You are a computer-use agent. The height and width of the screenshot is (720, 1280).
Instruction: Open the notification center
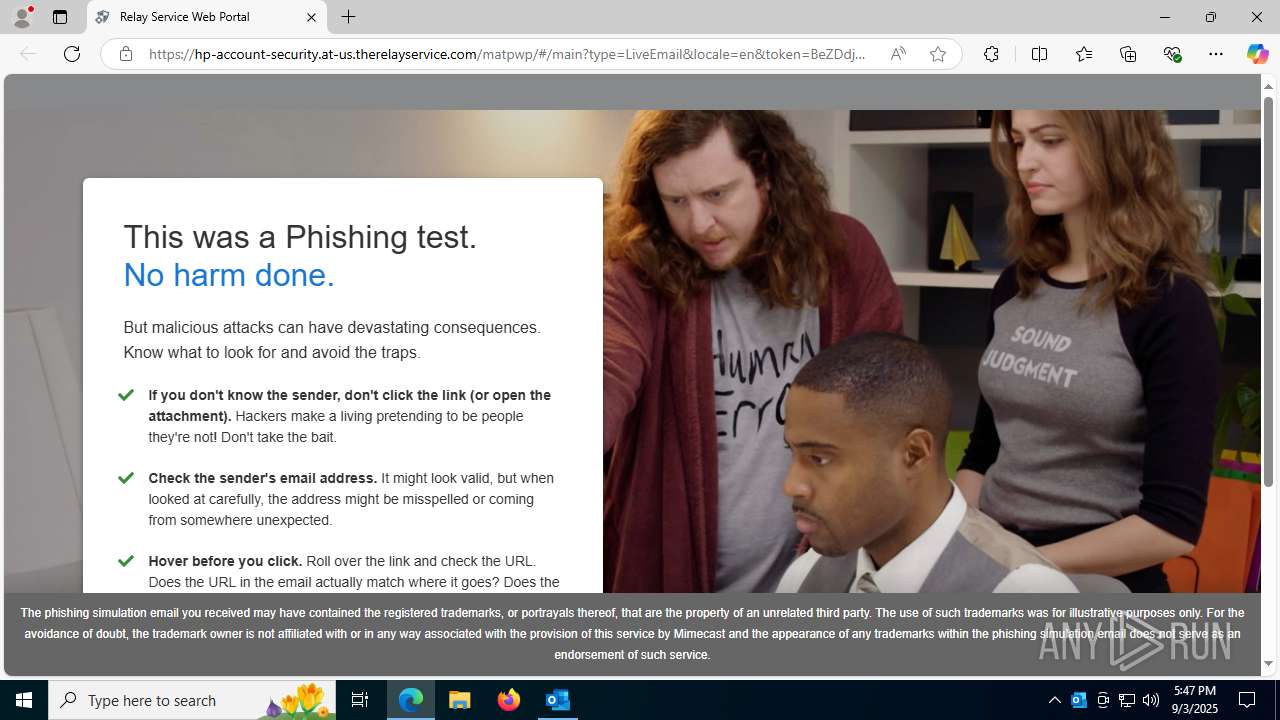1247,700
